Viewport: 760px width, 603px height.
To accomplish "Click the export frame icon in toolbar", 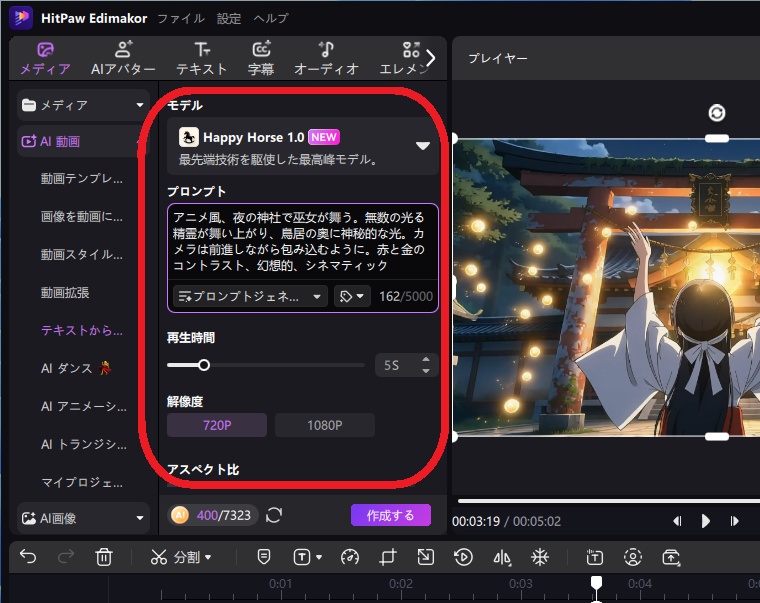I will (x=671, y=557).
